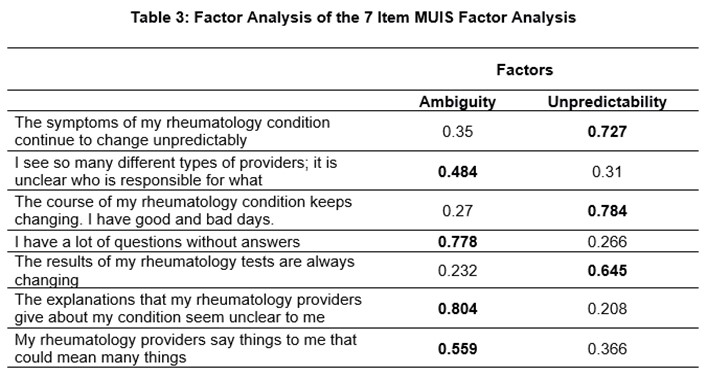The image size is (707, 379).
Task: Click the bold 0.484 value
Action: [x=457, y=172]
